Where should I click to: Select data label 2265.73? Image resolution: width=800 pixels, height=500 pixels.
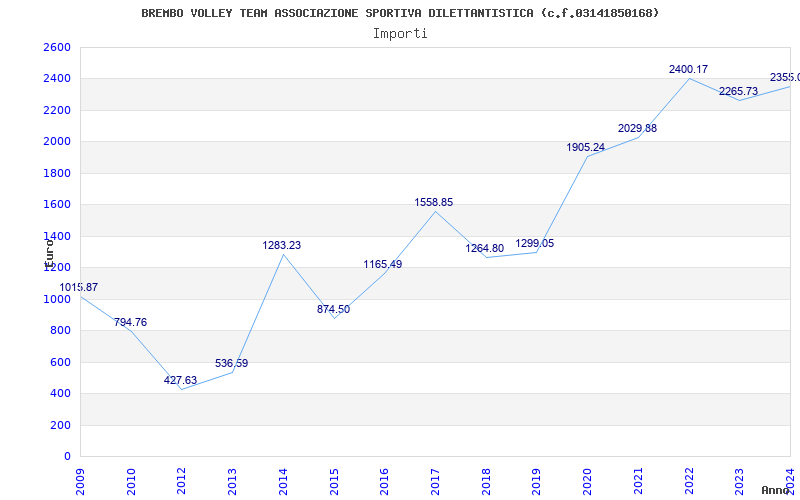click(738, 91)
